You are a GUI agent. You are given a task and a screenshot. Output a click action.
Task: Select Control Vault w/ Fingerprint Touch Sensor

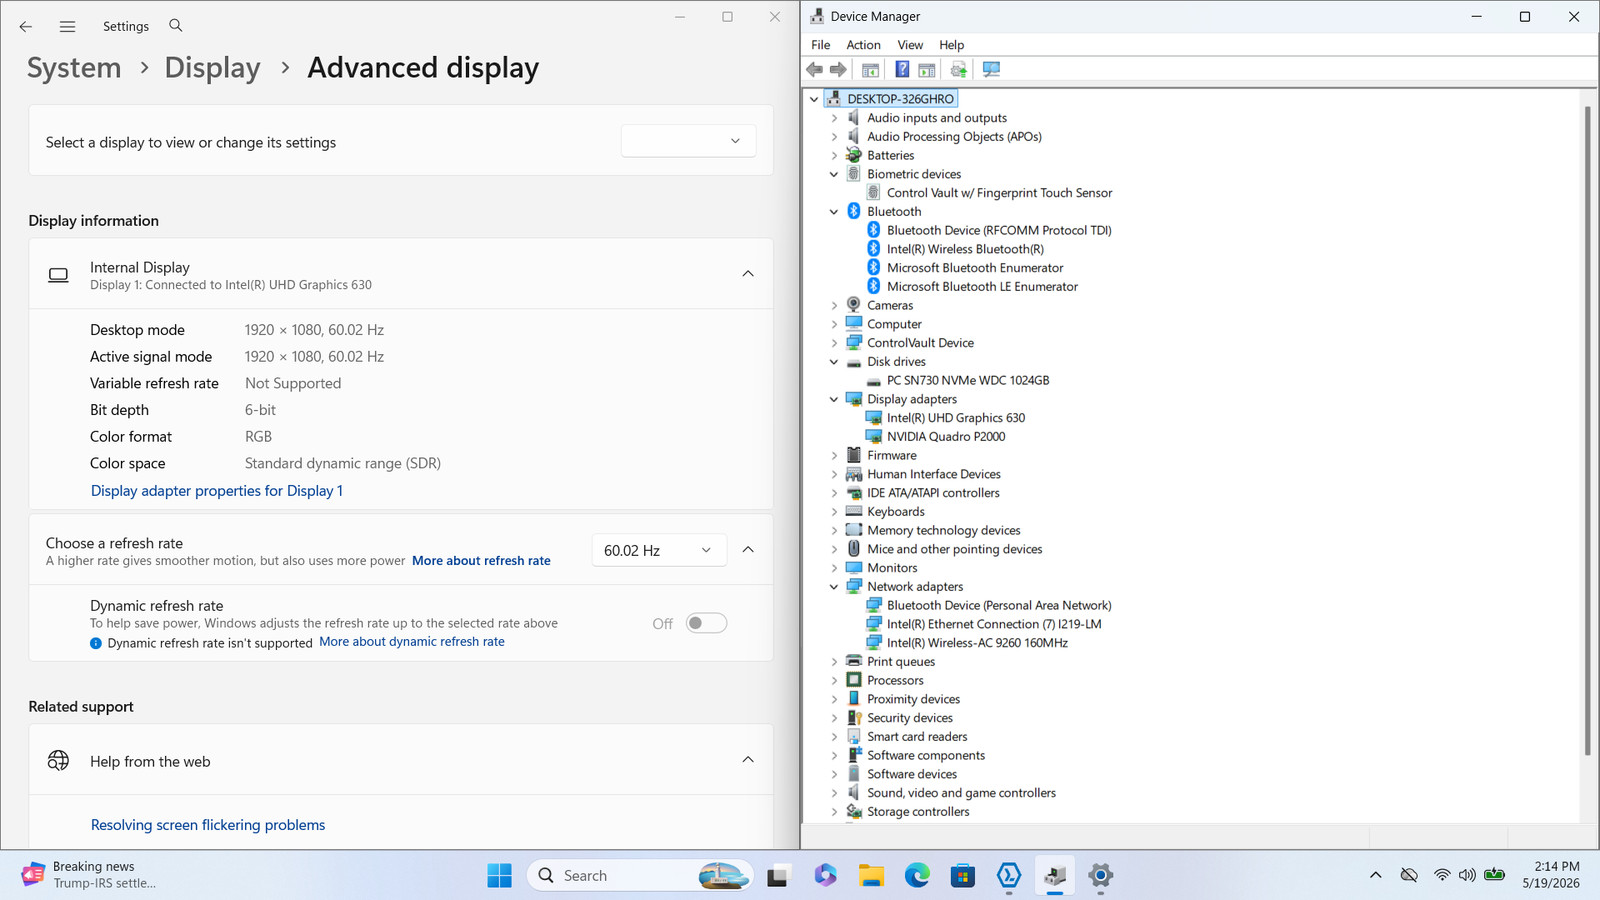coord(999,193)
